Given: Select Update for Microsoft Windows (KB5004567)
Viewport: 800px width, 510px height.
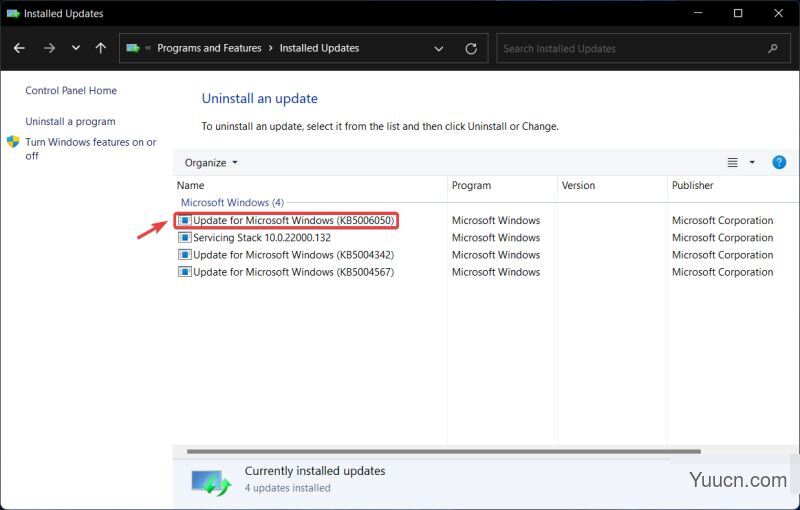Looking at the screenshot, I should (293, 272).
